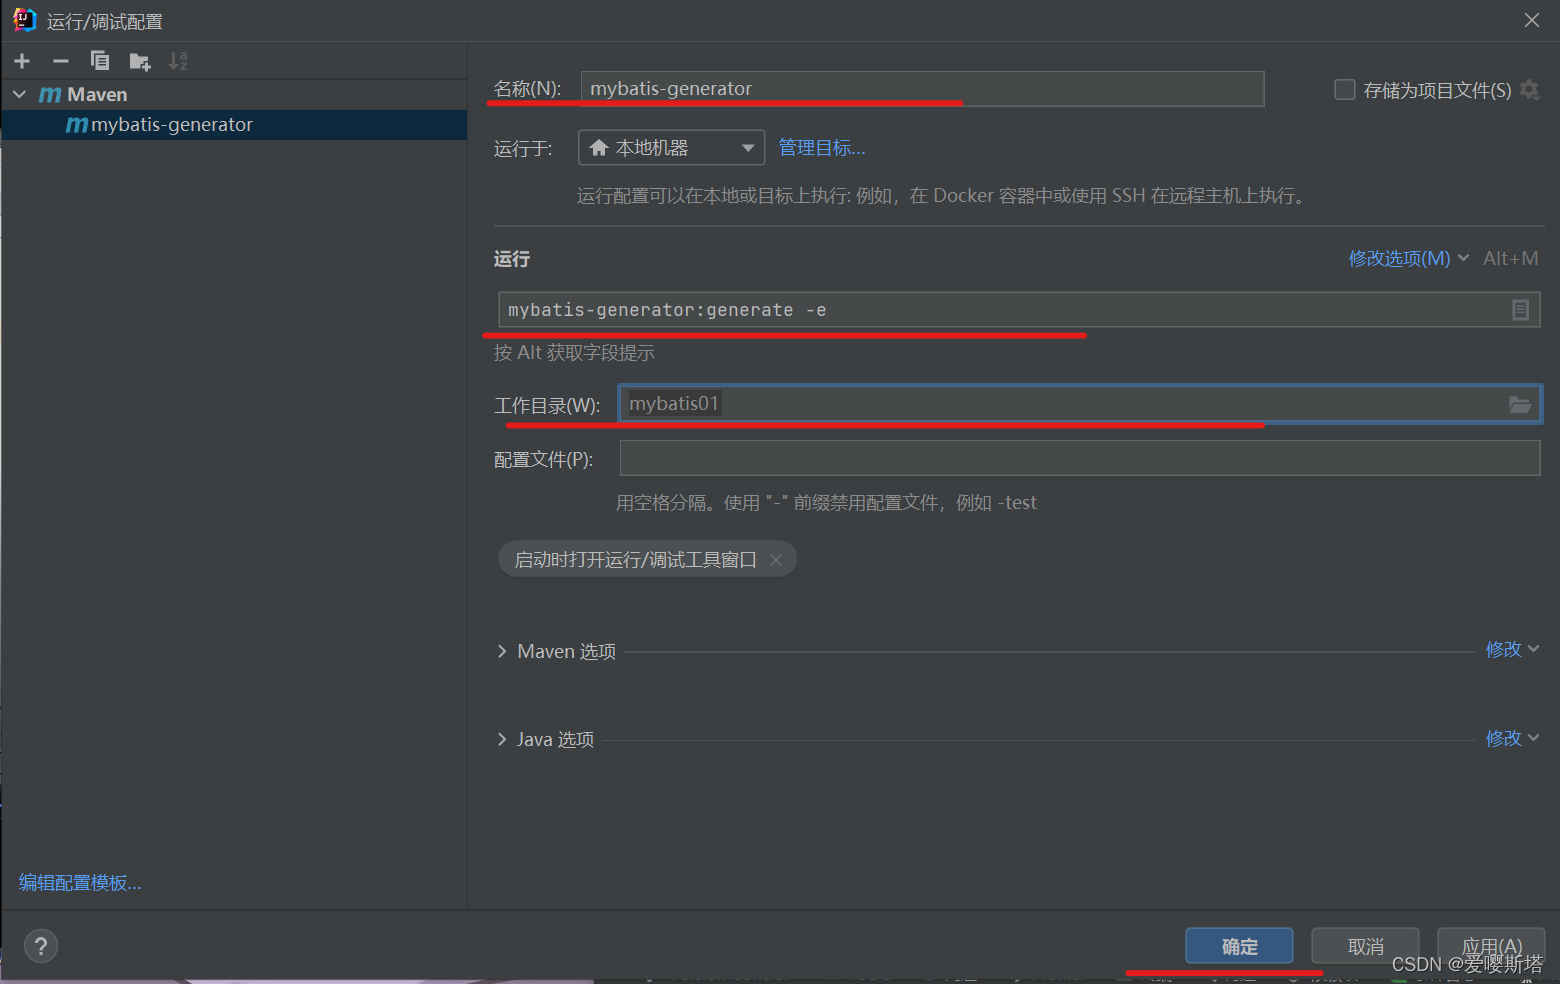Add a new configuration with the plus icon
Image resolution: width=1560 pixels, height=984 pixels.
tap(22, 61)
